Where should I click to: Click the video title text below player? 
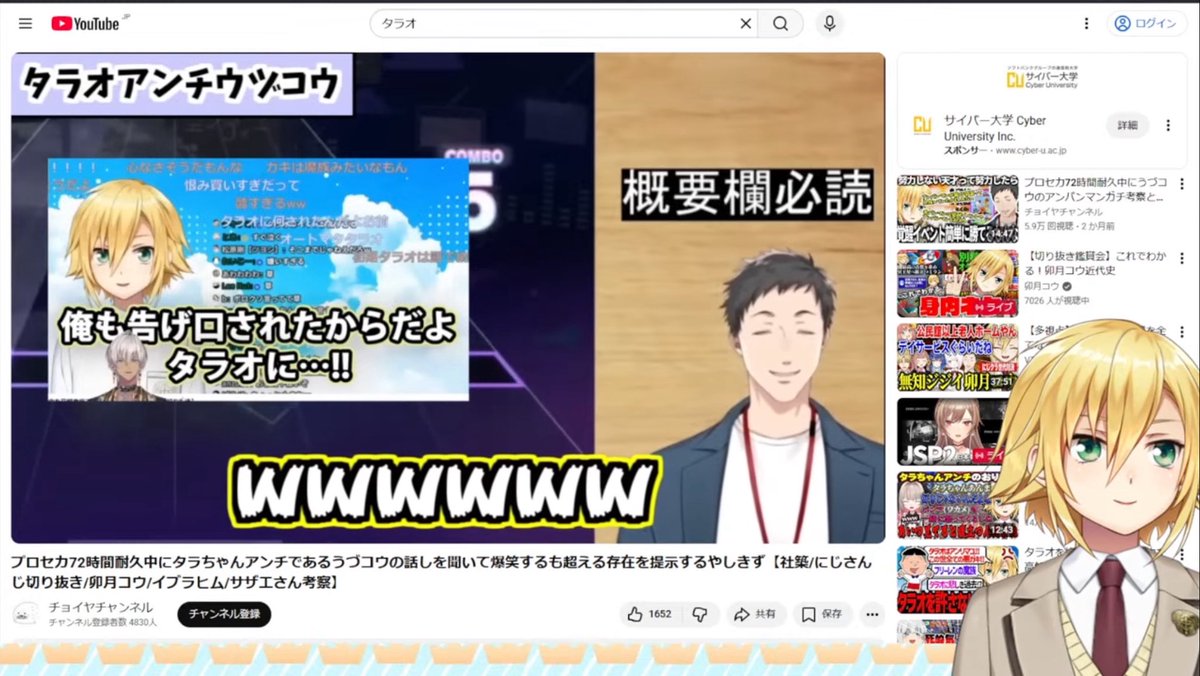441,571
